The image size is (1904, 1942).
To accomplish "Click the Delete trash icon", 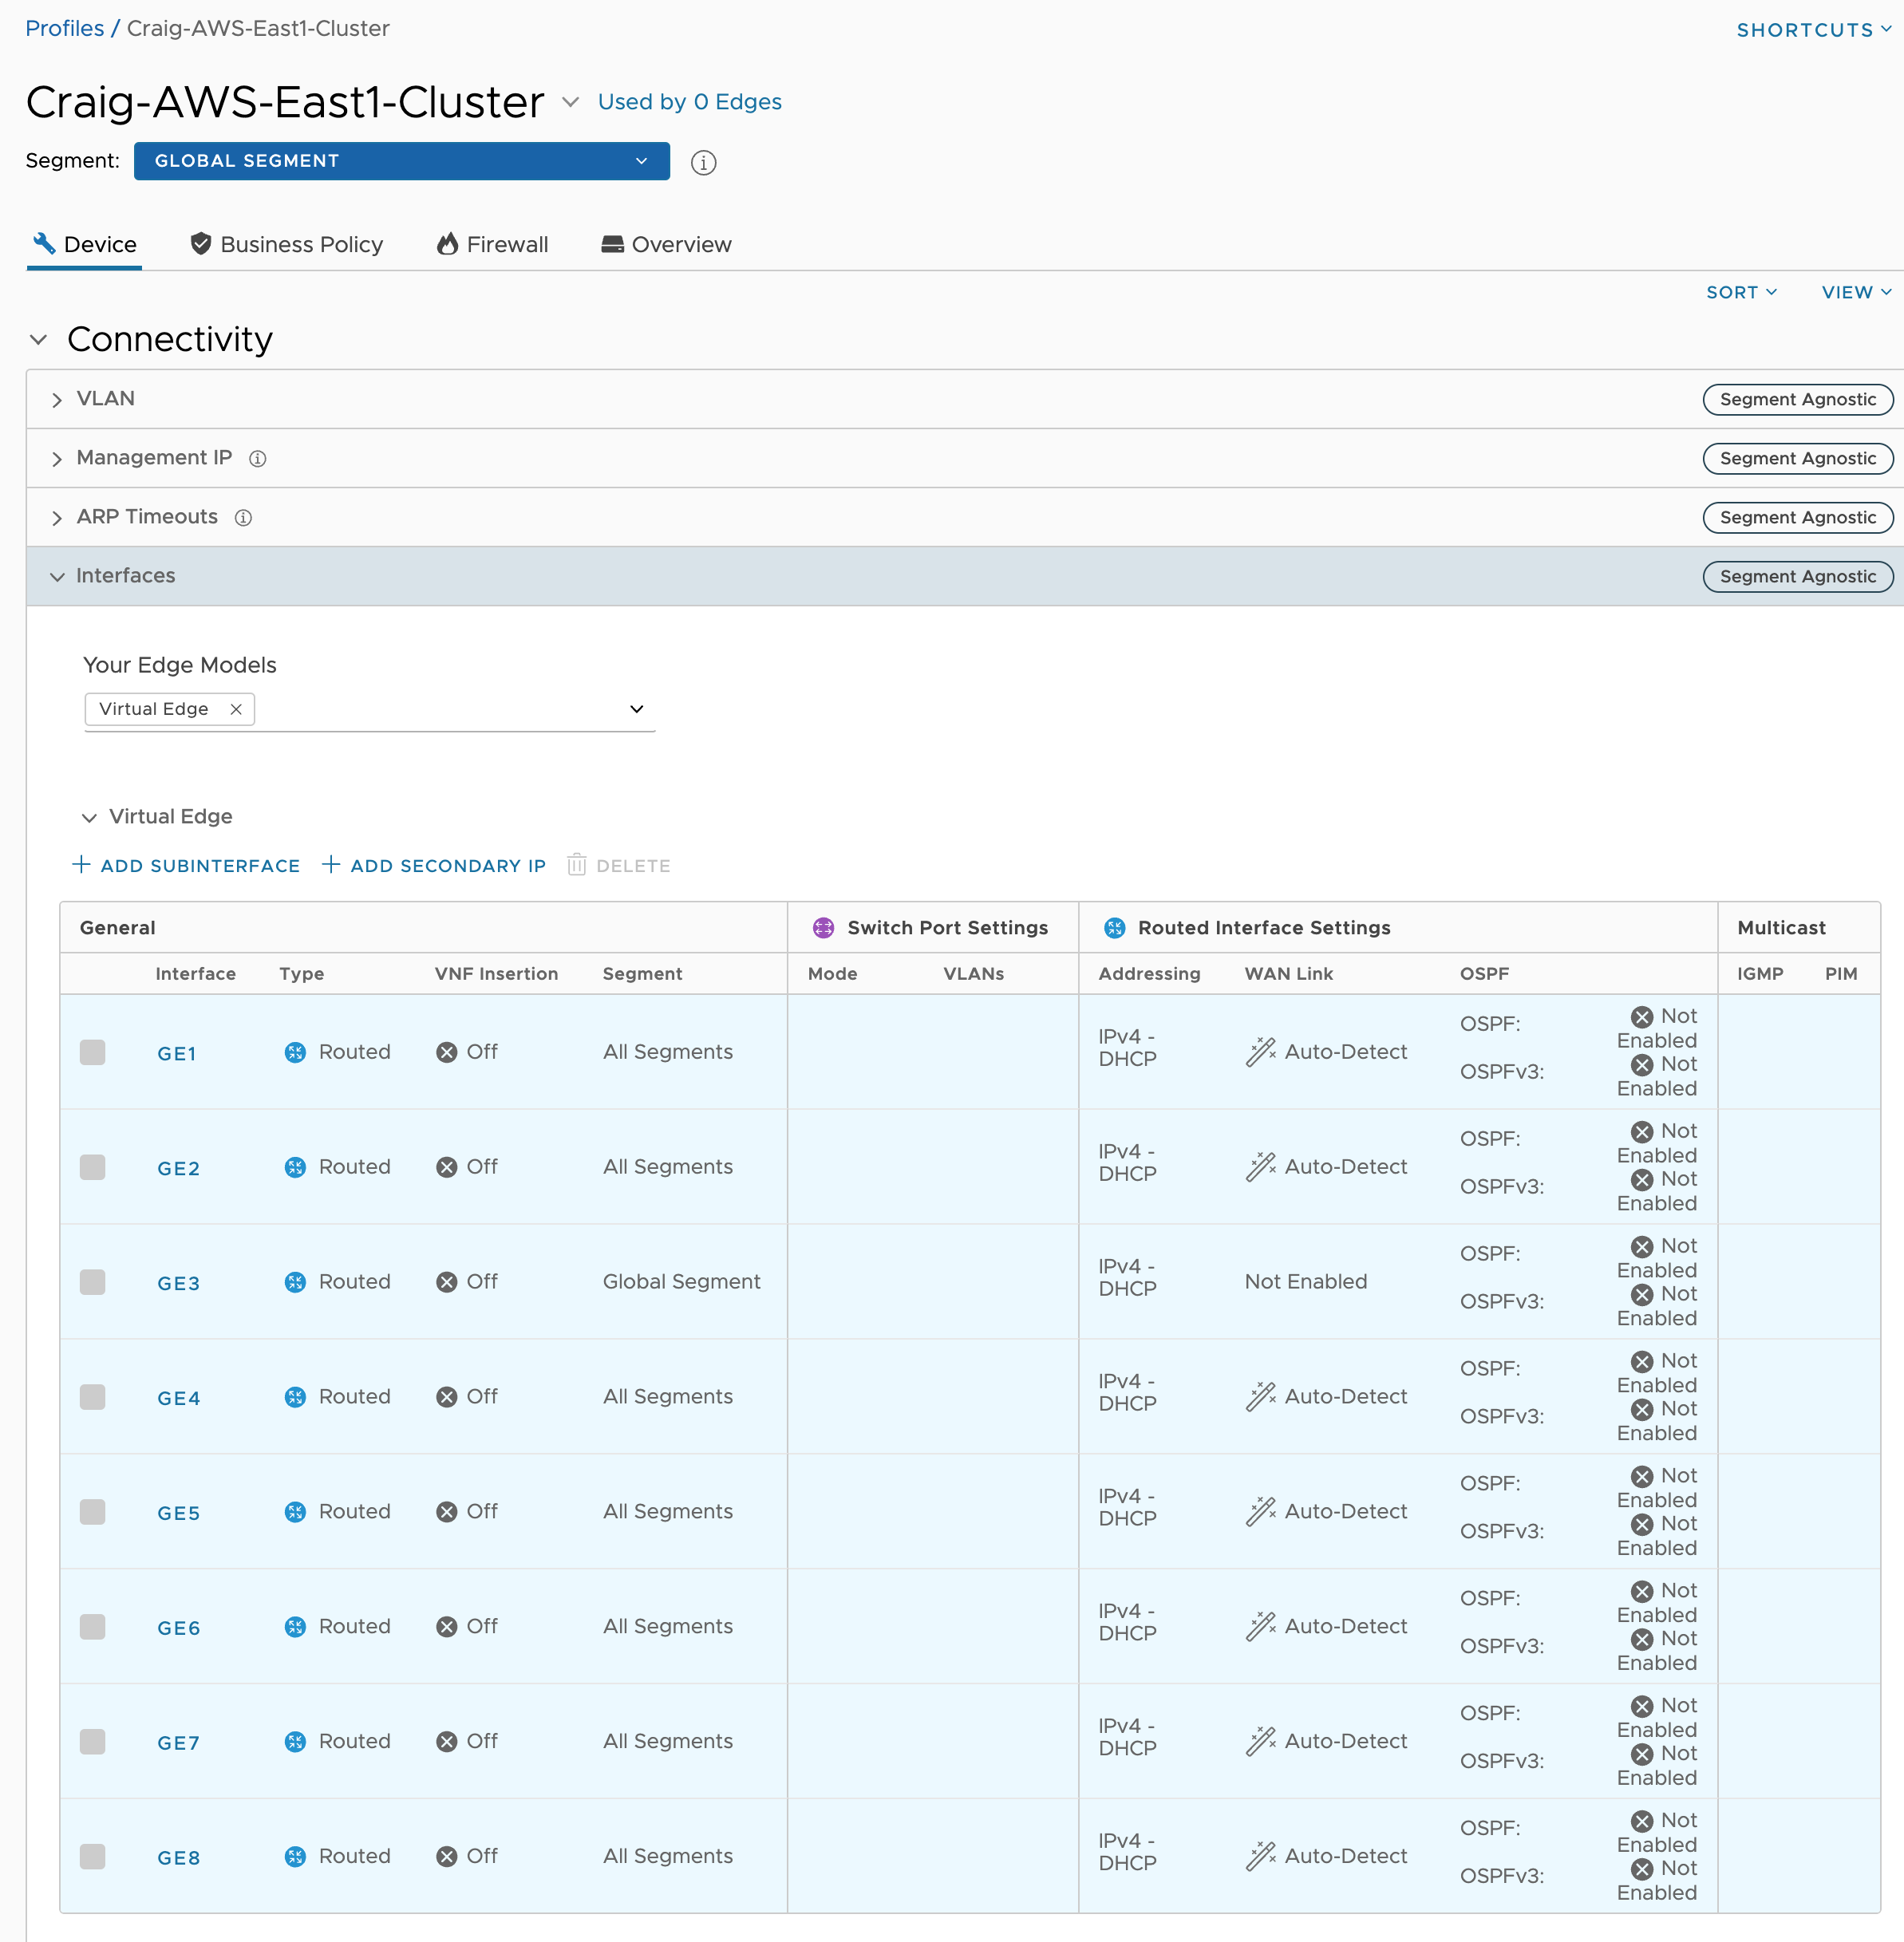I will point(577,864).
